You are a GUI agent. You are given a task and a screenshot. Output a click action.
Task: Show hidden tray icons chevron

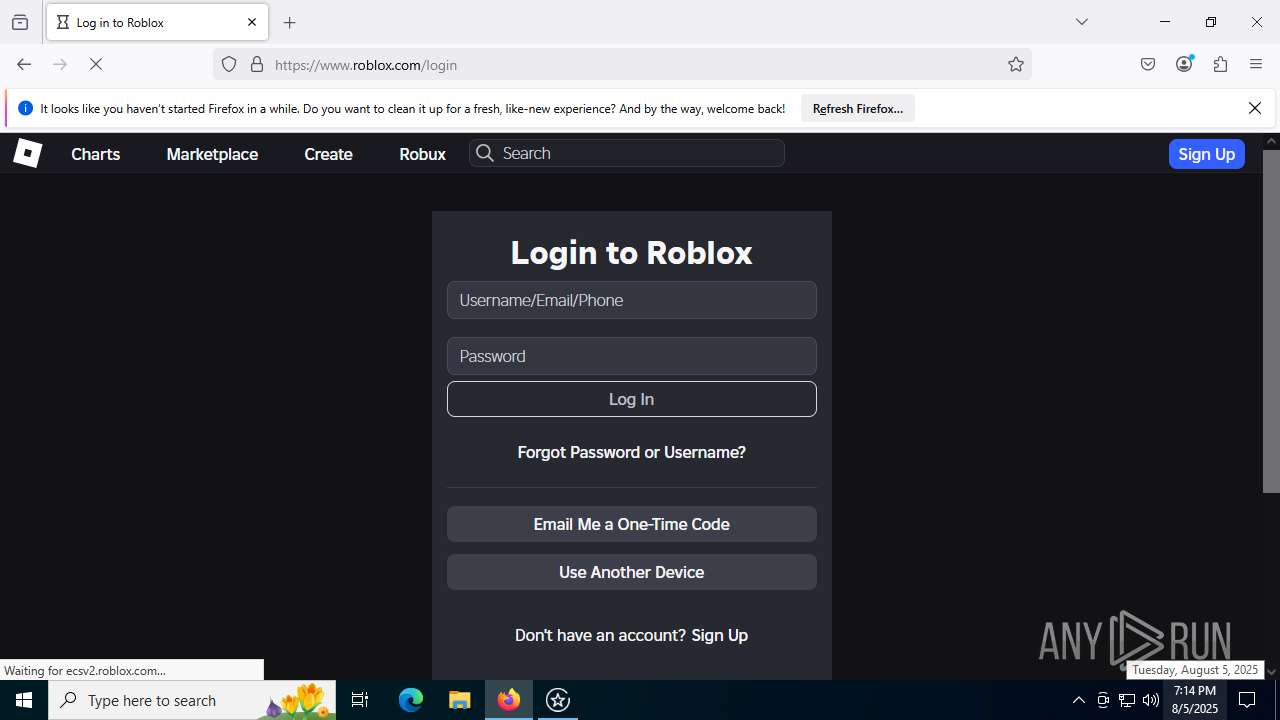1078,700
